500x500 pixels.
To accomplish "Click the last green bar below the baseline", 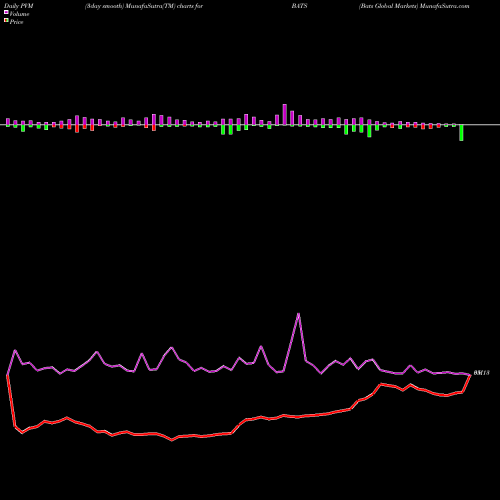I will [x=461, y=133].
